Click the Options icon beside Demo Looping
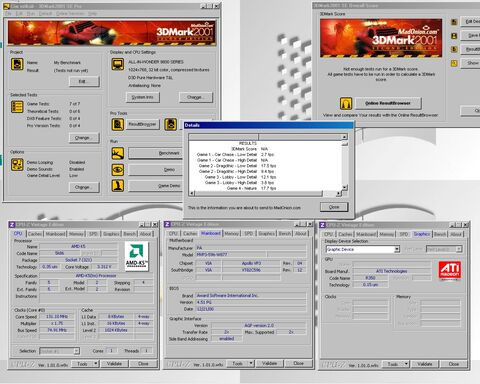Screen dimensions: 480x384 [17, 165]
